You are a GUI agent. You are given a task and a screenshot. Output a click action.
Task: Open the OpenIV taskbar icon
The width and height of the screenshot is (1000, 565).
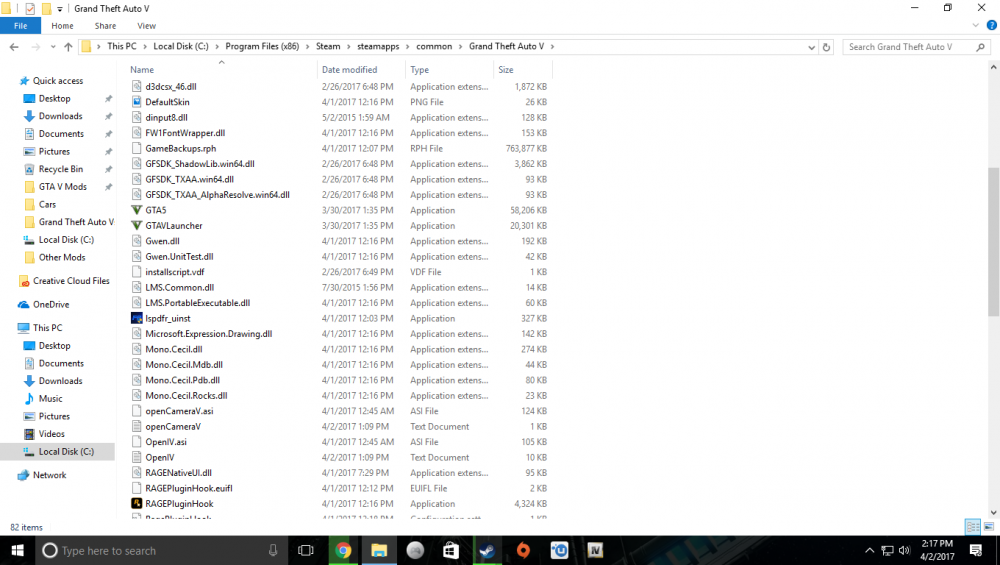pyautogui.click(x=595, y=550)
